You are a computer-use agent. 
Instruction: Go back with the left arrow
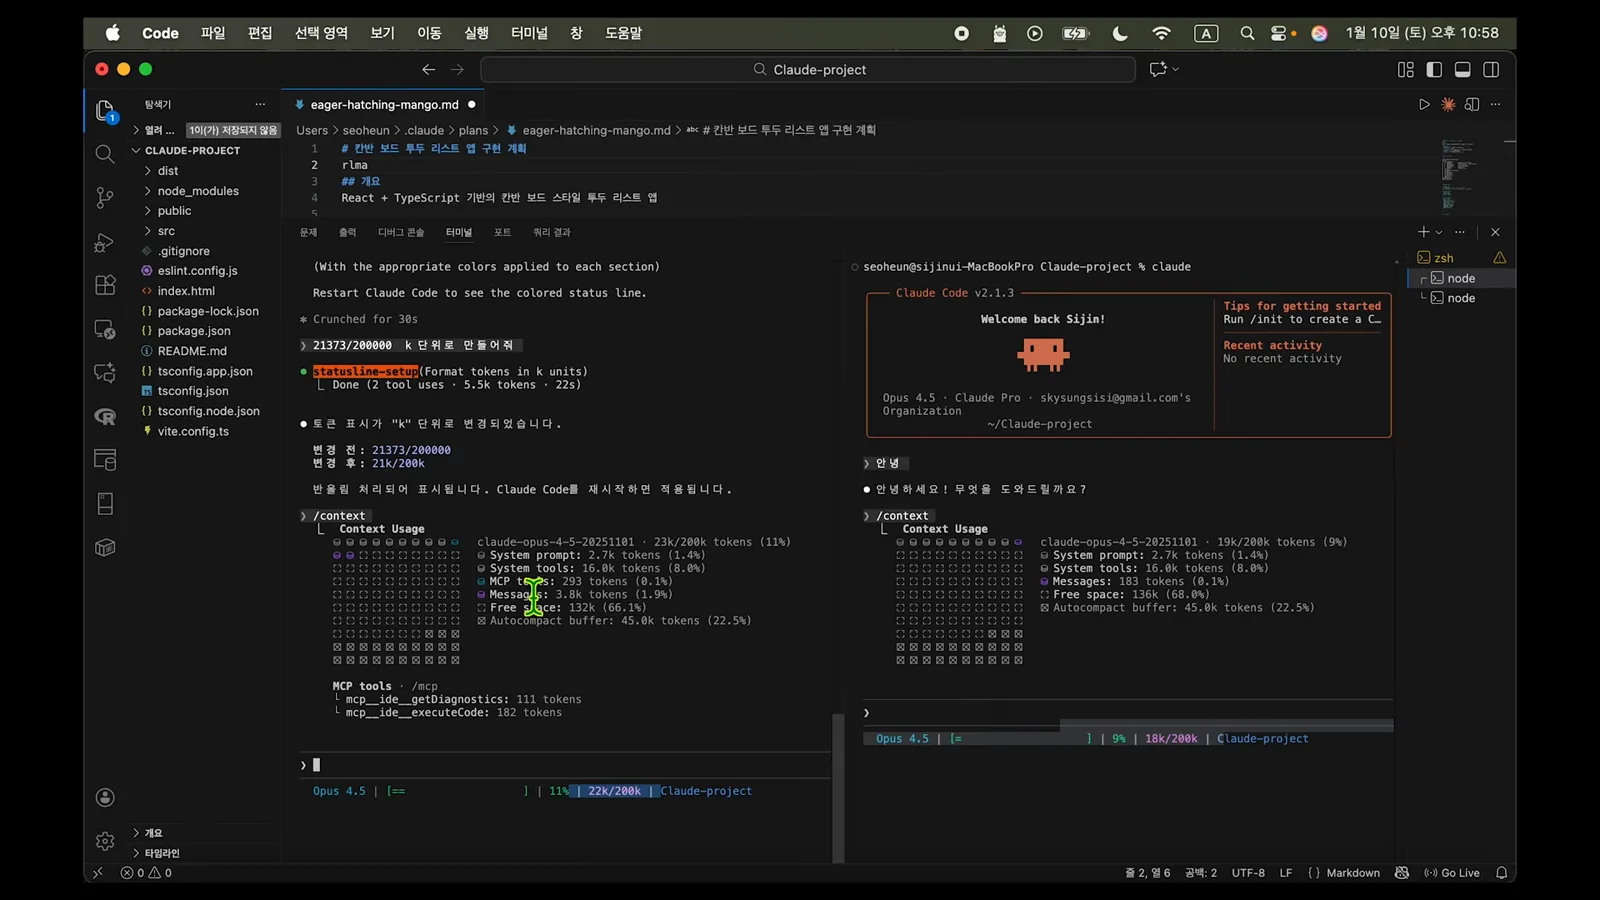(x=428, y=69)
